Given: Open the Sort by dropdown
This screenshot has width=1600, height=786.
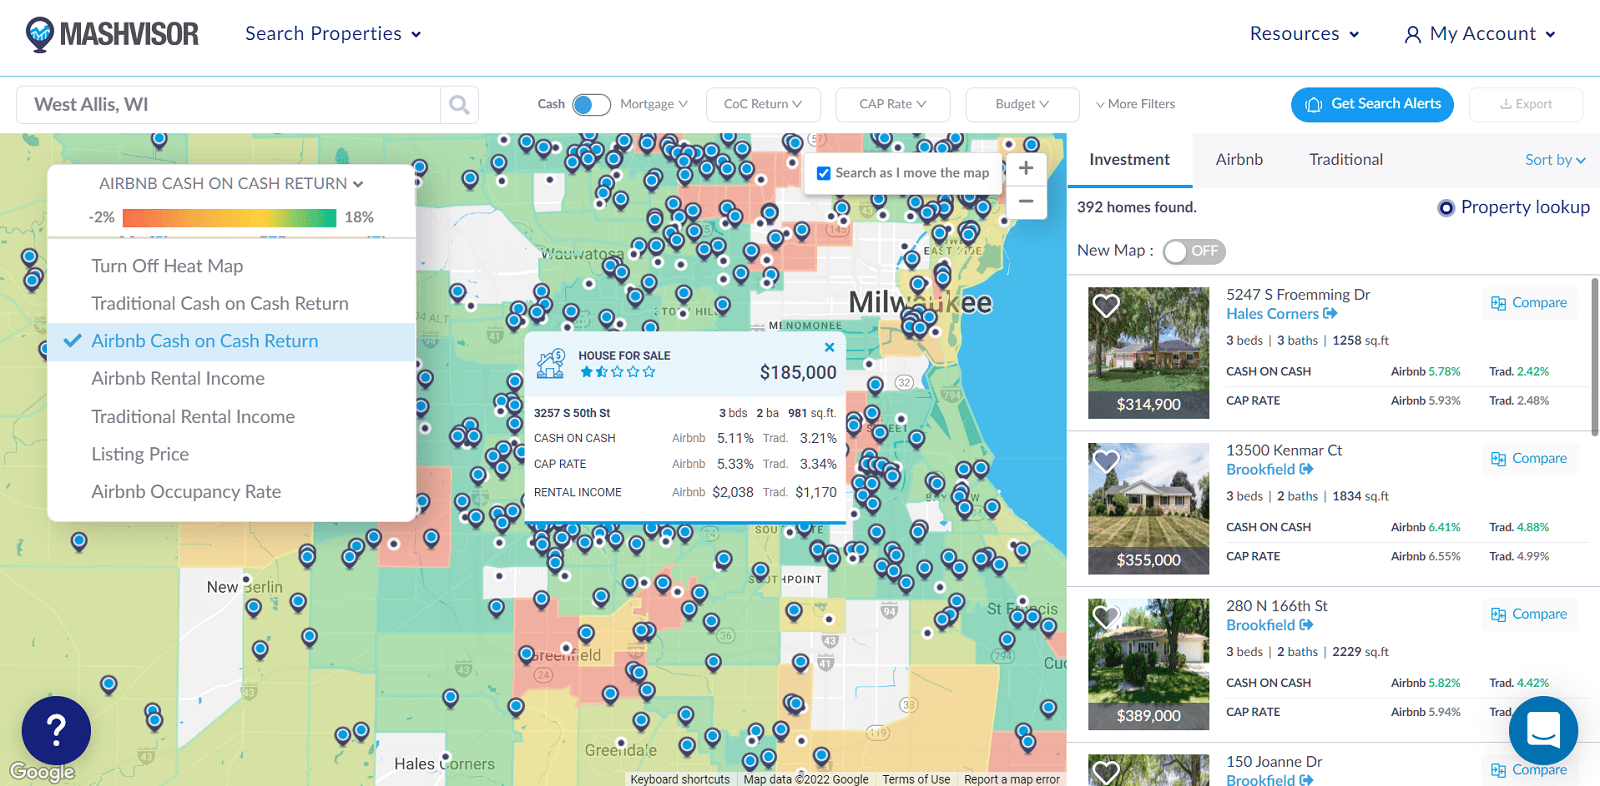Looking at the screenshot, I should [x=1554, y=160].
